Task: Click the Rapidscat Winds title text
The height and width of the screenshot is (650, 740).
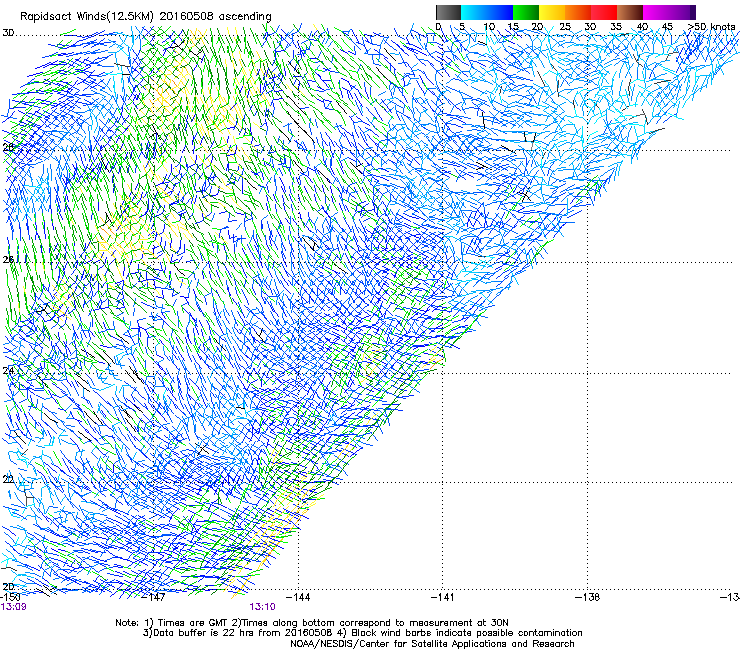Action: click(145, 17)
